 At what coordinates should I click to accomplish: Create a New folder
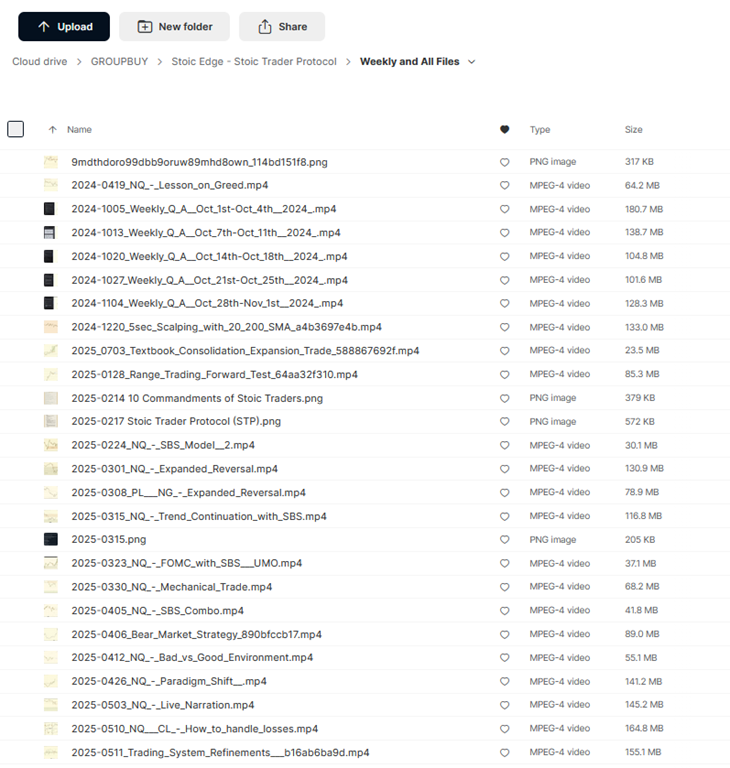pos(174,27)
